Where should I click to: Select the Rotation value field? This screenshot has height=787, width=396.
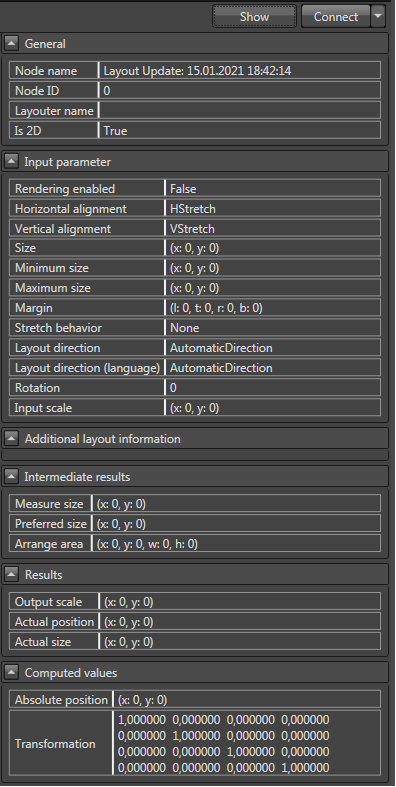pyautogui.click(x=273, y=387)
